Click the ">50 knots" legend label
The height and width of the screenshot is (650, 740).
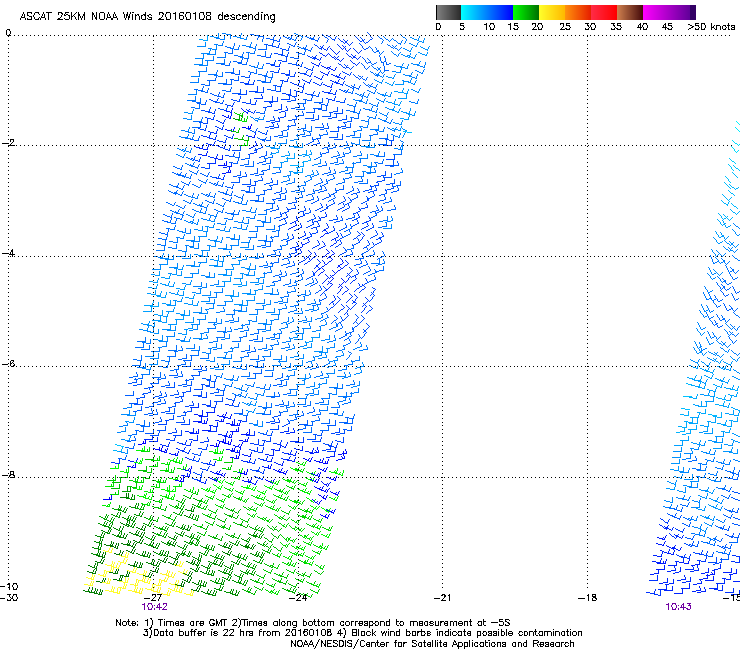[711, 27]
